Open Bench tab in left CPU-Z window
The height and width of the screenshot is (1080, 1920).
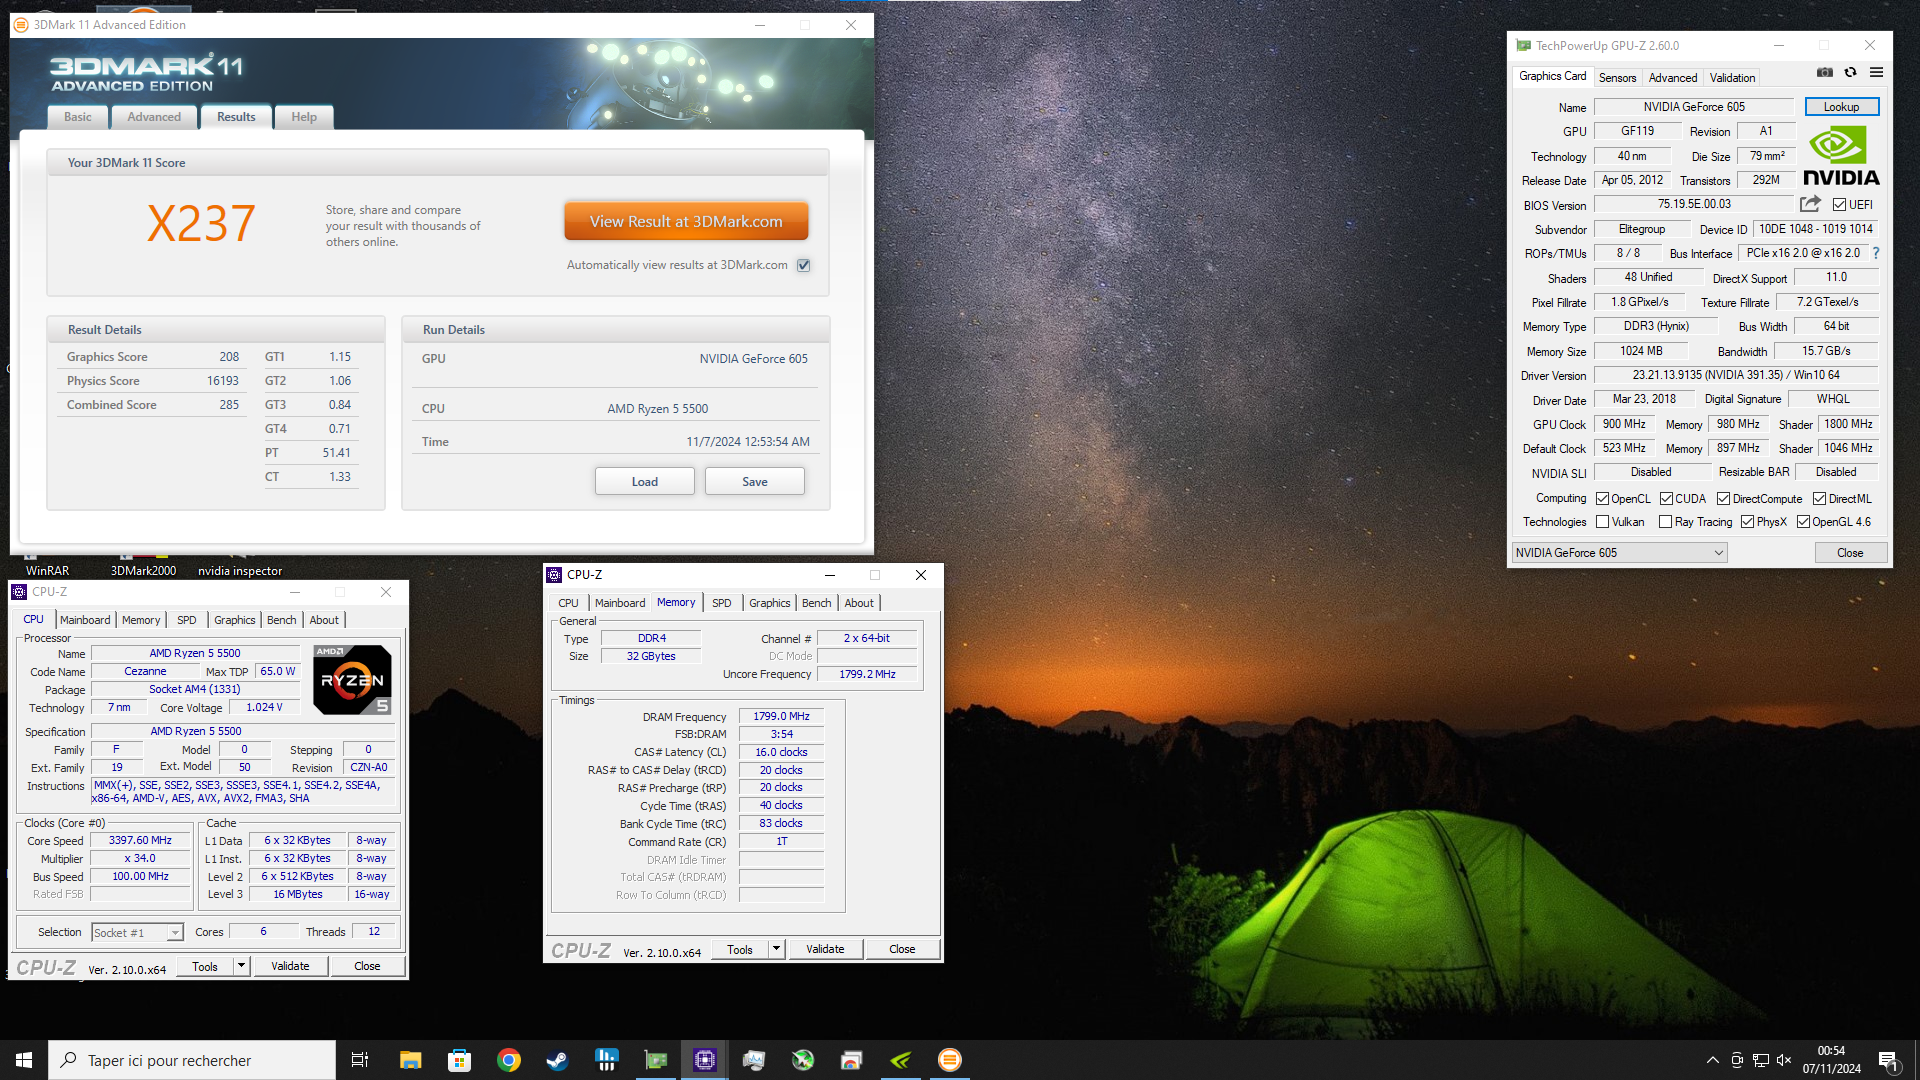(x=281, y=620)
